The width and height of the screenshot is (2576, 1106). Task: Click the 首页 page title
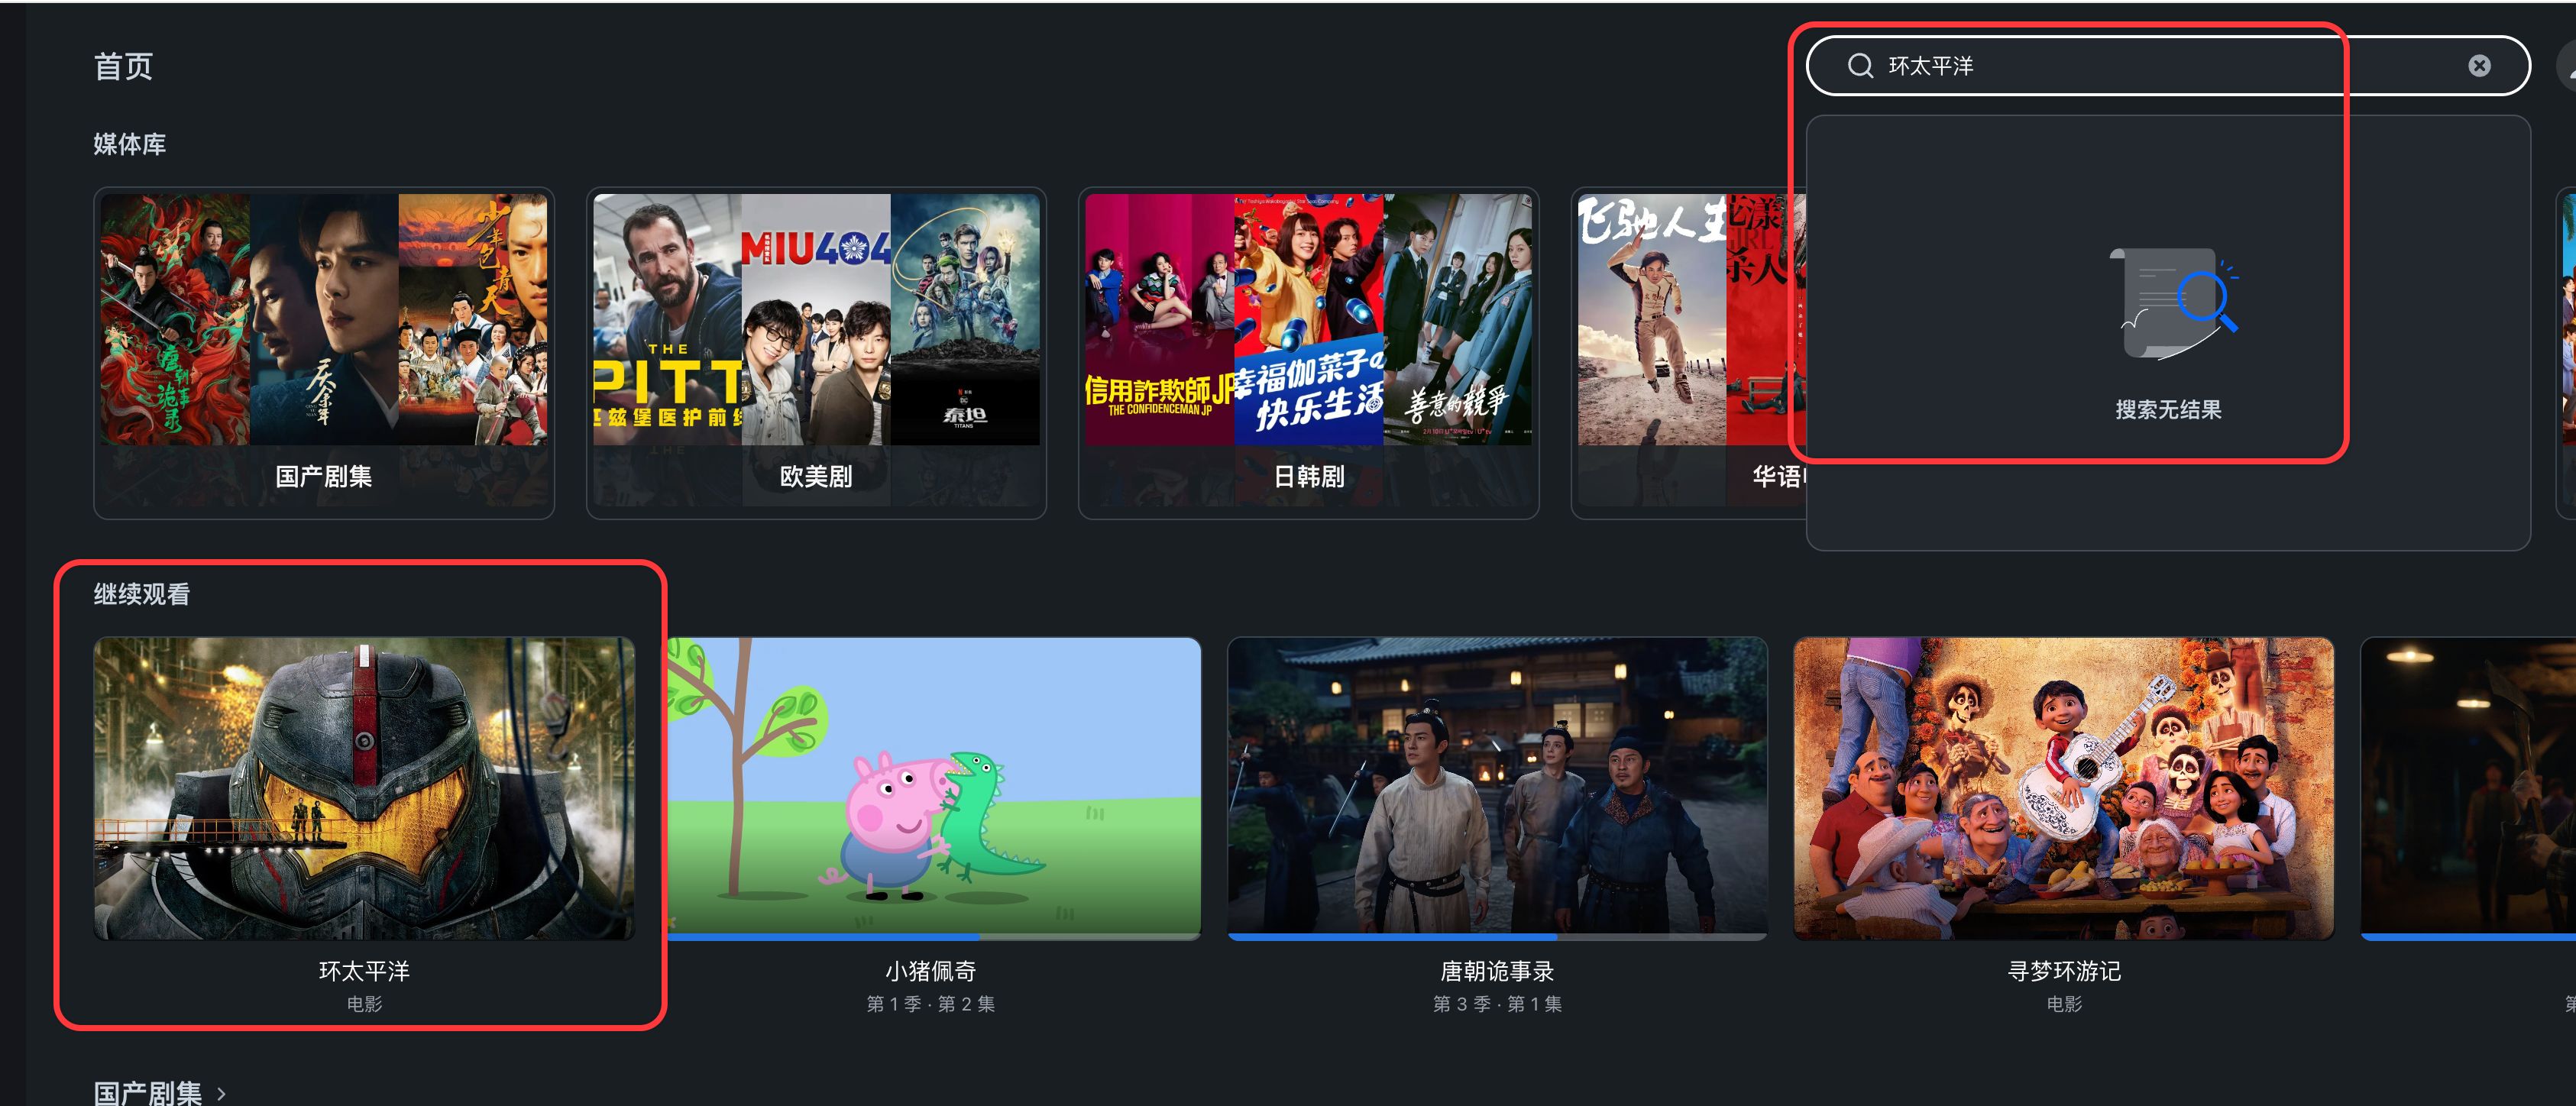pos(123,66)
